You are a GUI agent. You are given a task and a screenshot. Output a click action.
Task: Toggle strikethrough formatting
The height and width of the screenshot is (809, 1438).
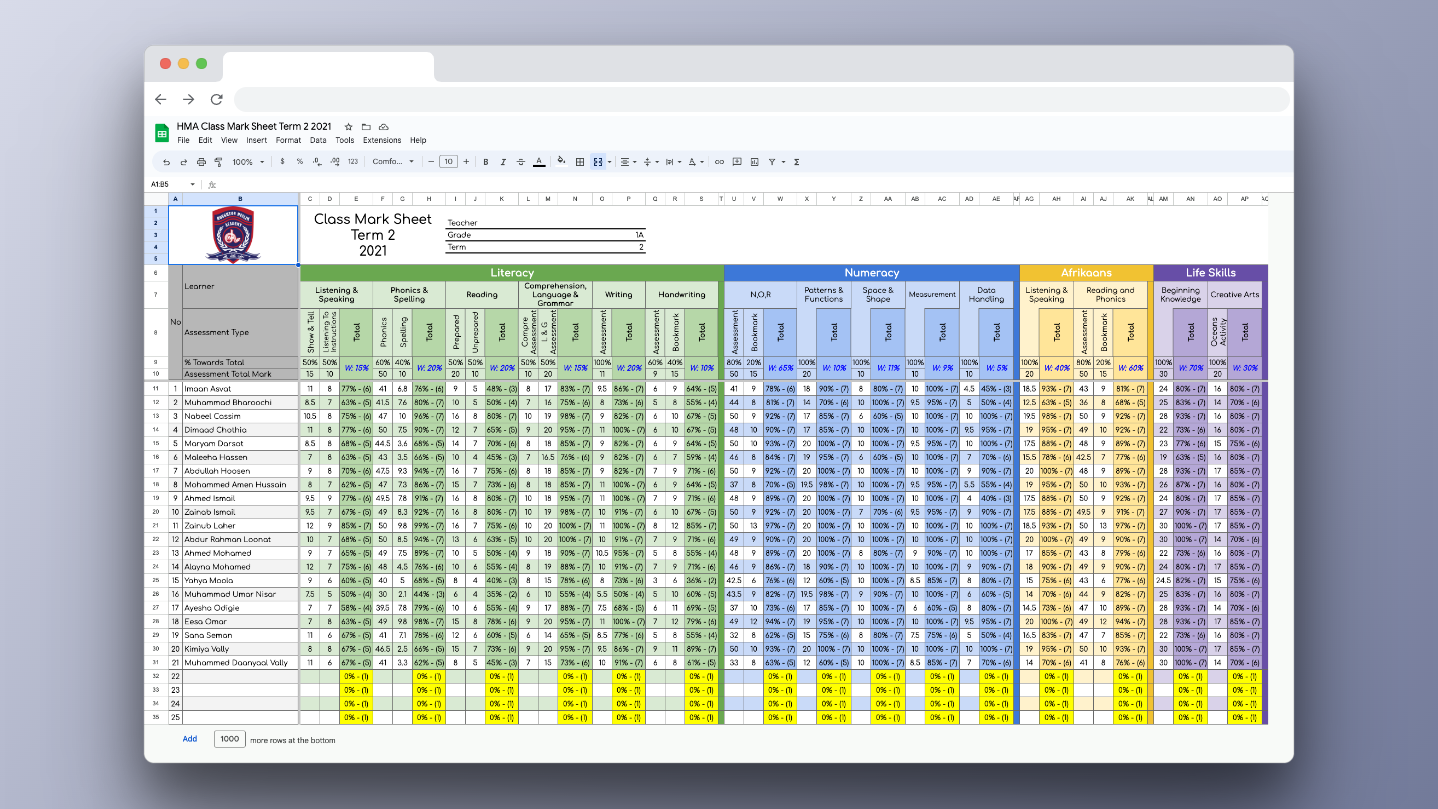(x=520, y=162)
